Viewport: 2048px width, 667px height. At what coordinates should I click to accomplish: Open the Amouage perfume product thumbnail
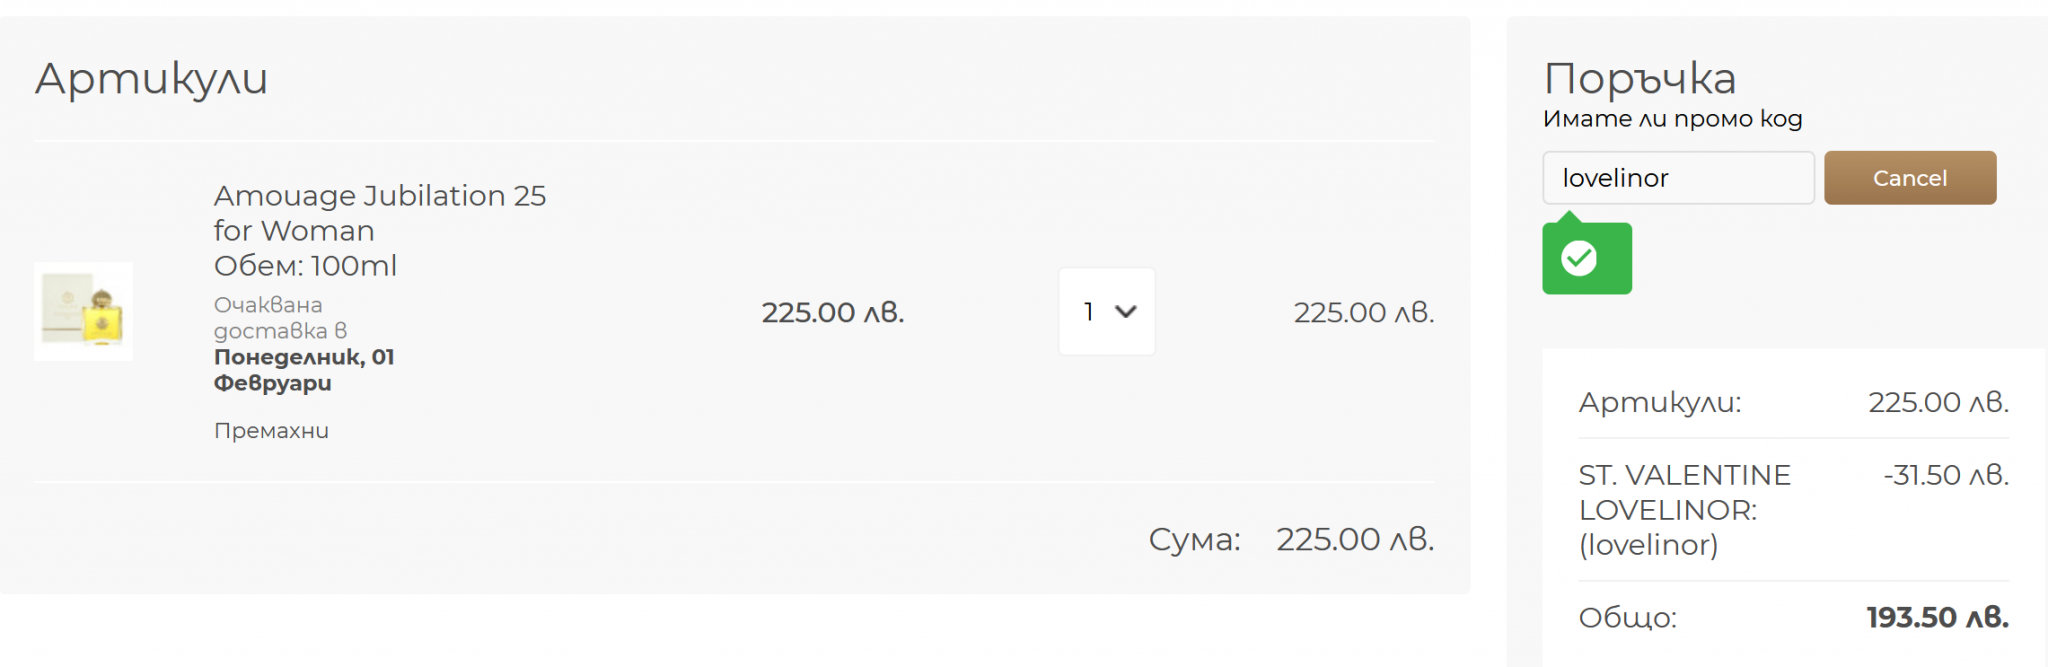pos(84,311)
